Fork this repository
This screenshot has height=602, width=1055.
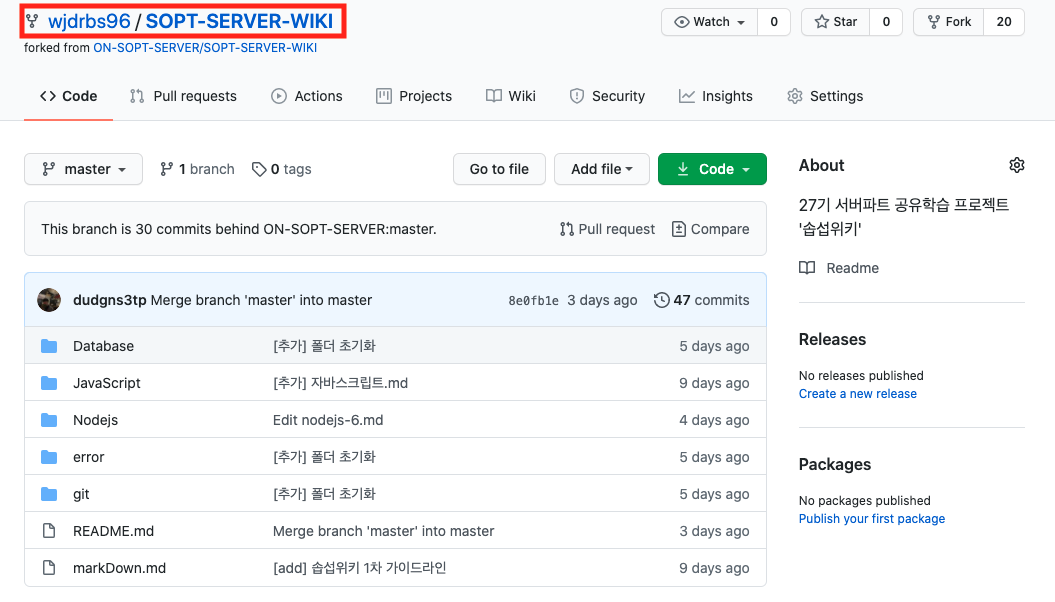pyautogui.click(x=949, y=22)
